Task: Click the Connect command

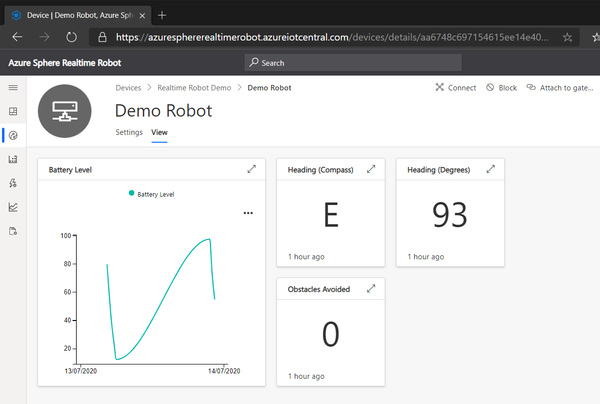Action: tap(455, 88)
